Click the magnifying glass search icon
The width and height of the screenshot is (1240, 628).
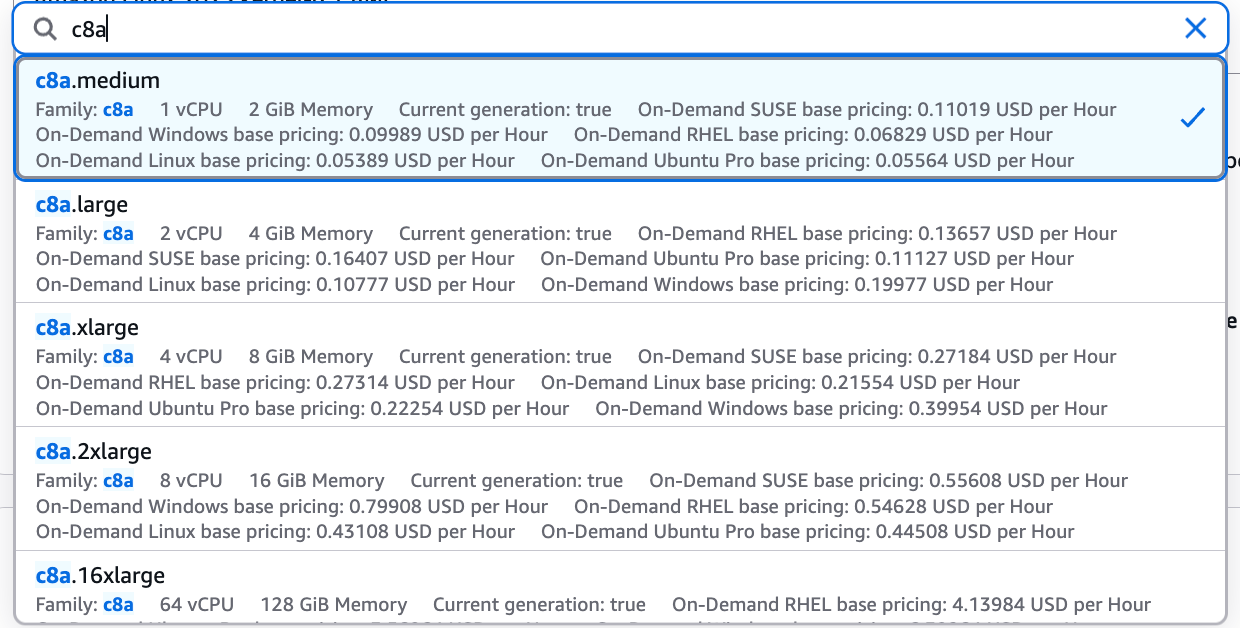(46, 29)
